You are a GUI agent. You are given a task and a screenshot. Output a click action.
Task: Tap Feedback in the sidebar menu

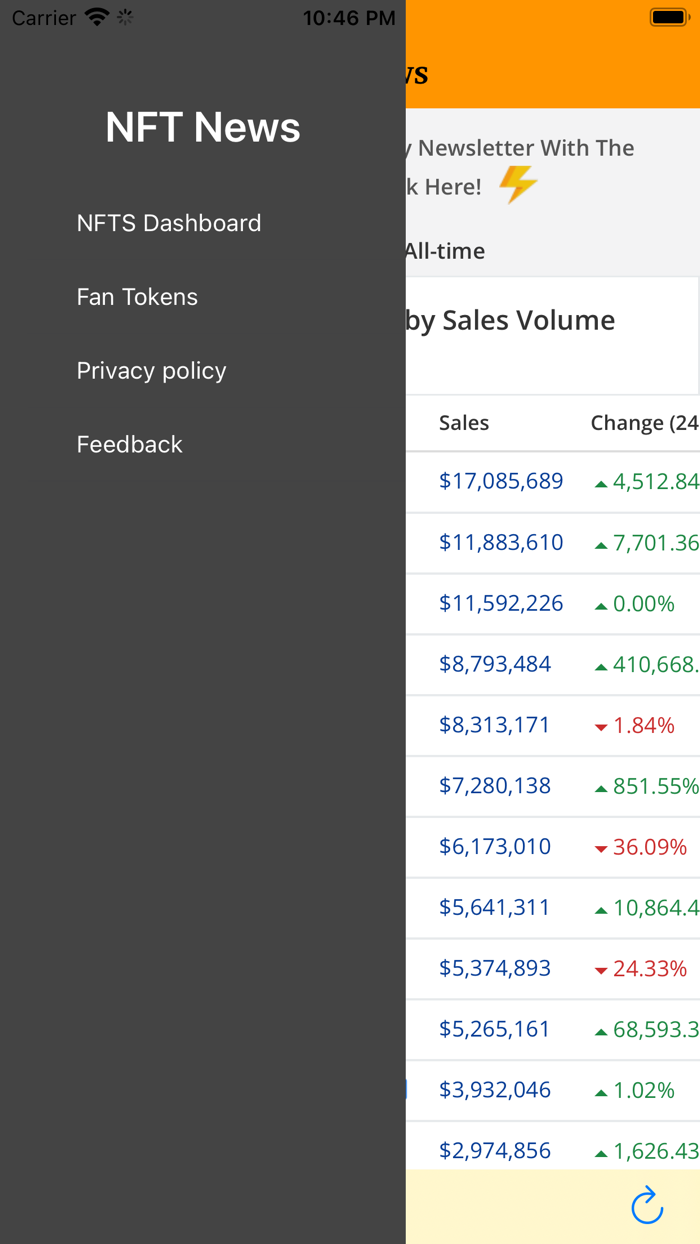coord(129,444)
